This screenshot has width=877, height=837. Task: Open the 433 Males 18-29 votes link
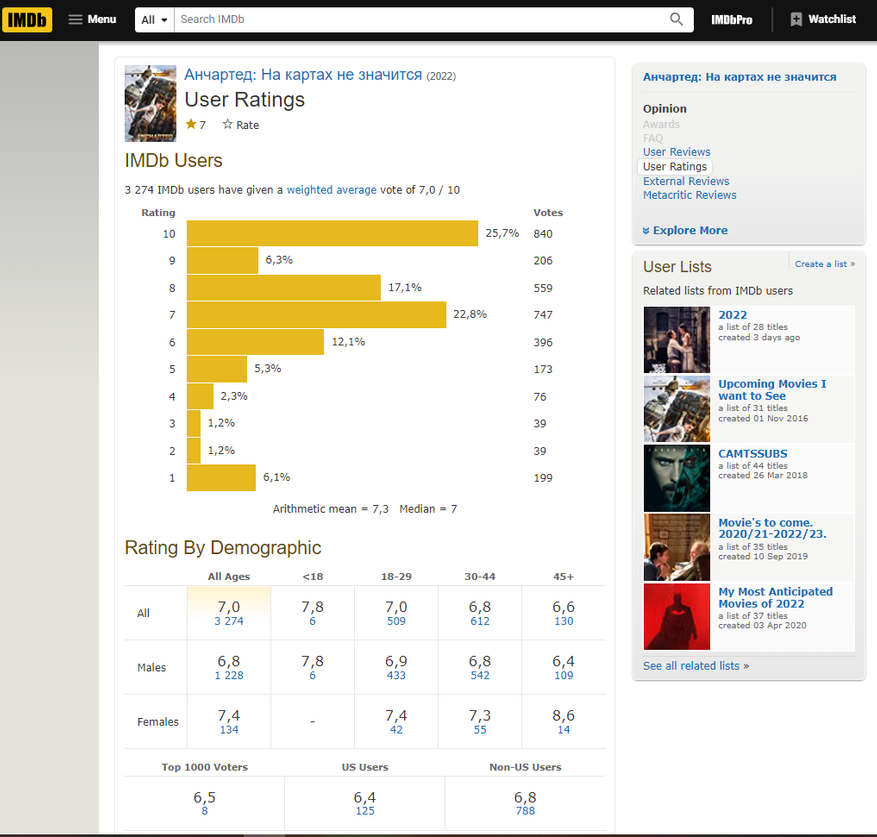pyautogui.click(x=396, y=675)
